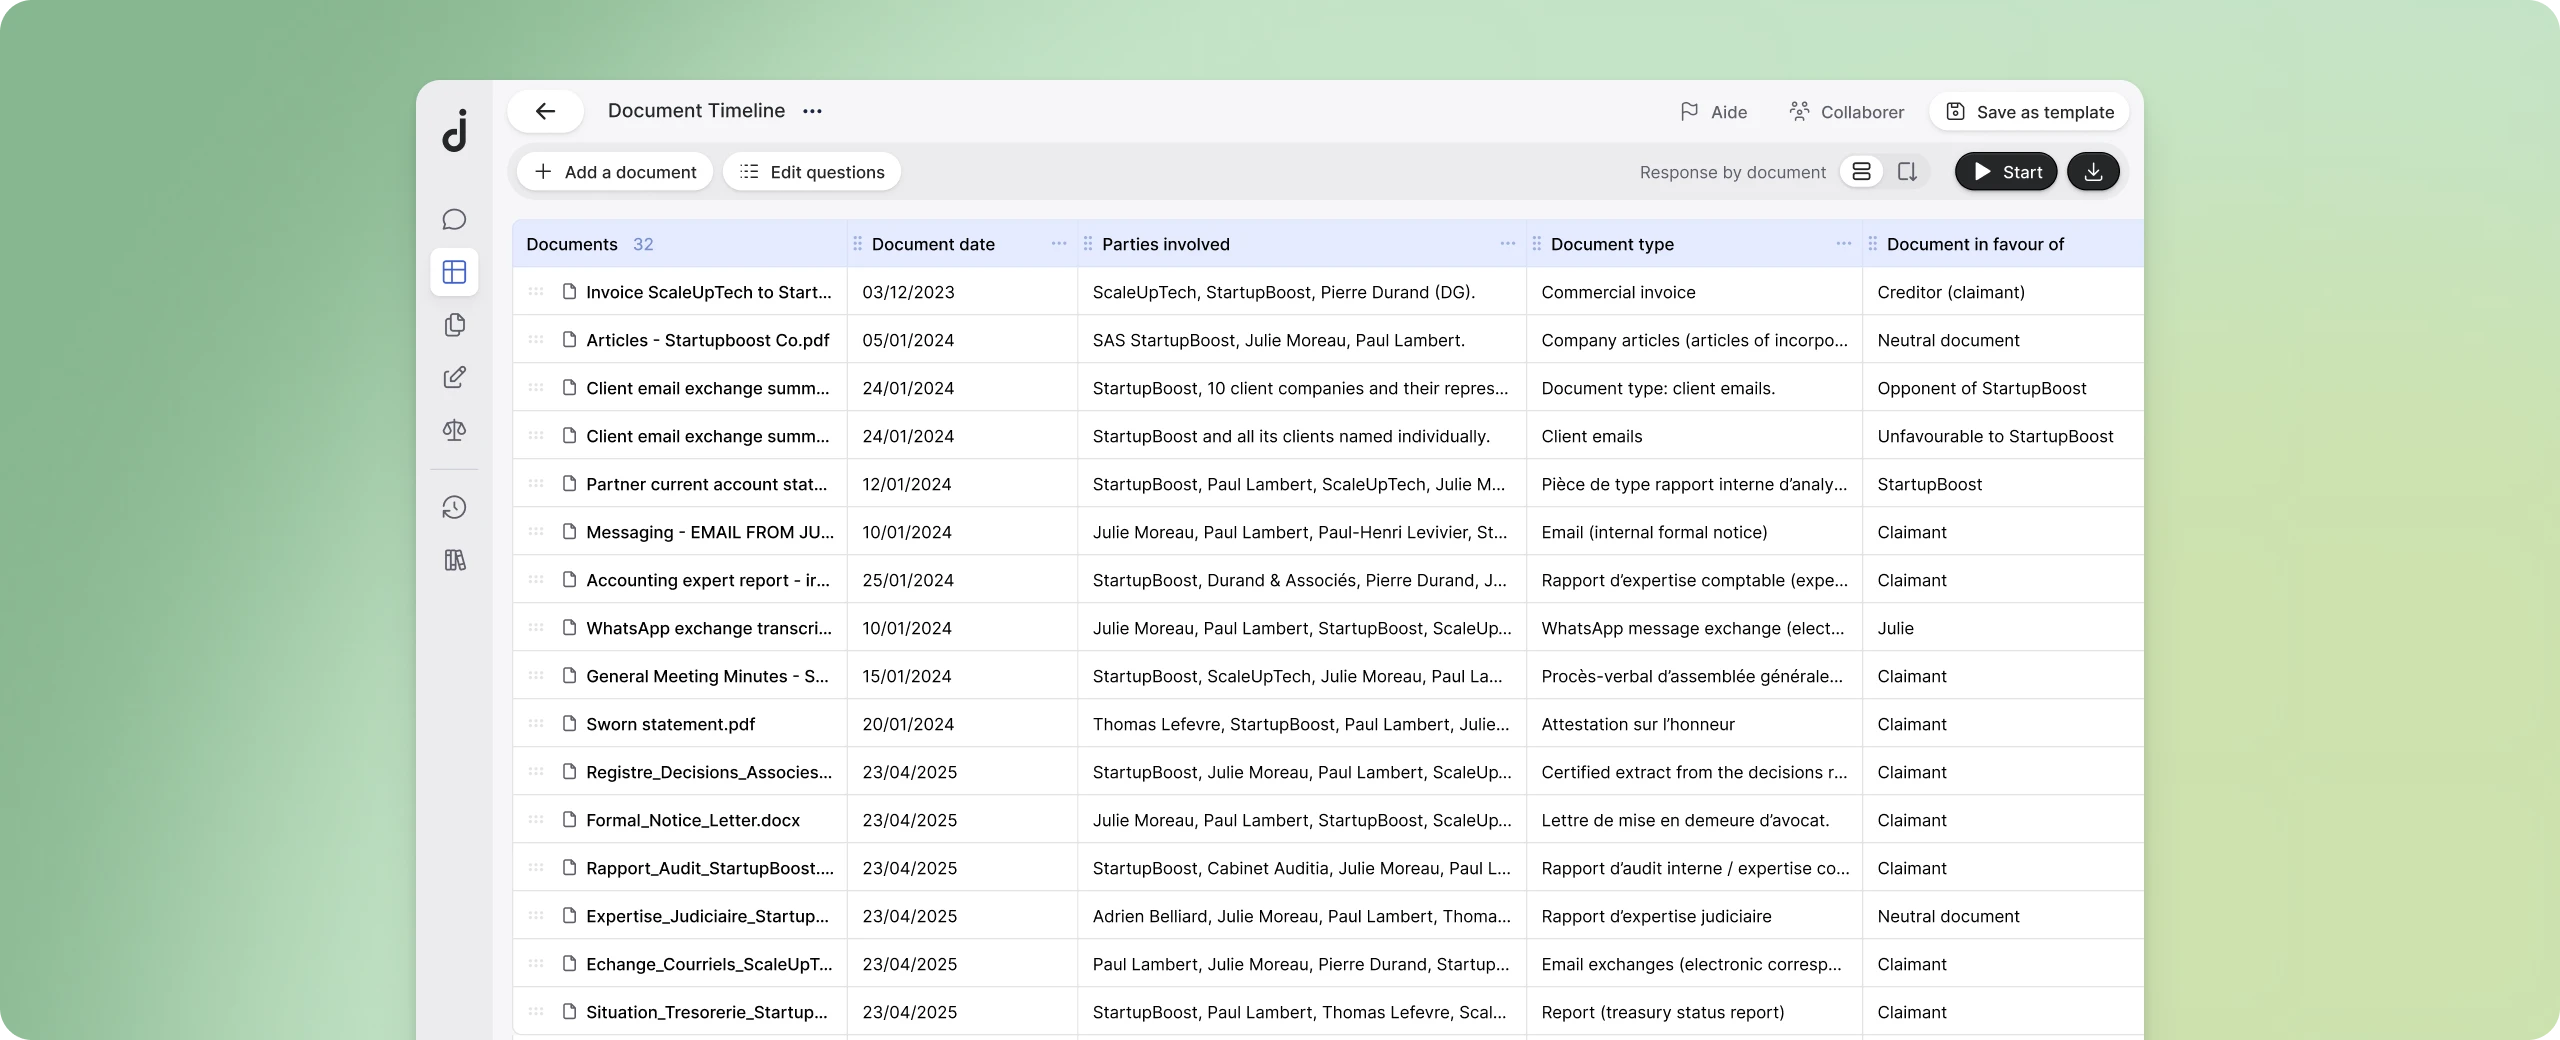Open the chat bubble sidebar icon
This screenshot has height=1040, width=2560.
tap(454, 219)
